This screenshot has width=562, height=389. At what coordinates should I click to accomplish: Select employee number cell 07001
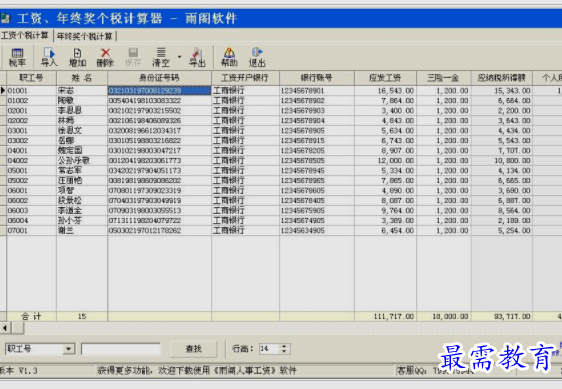click(31, 231)
